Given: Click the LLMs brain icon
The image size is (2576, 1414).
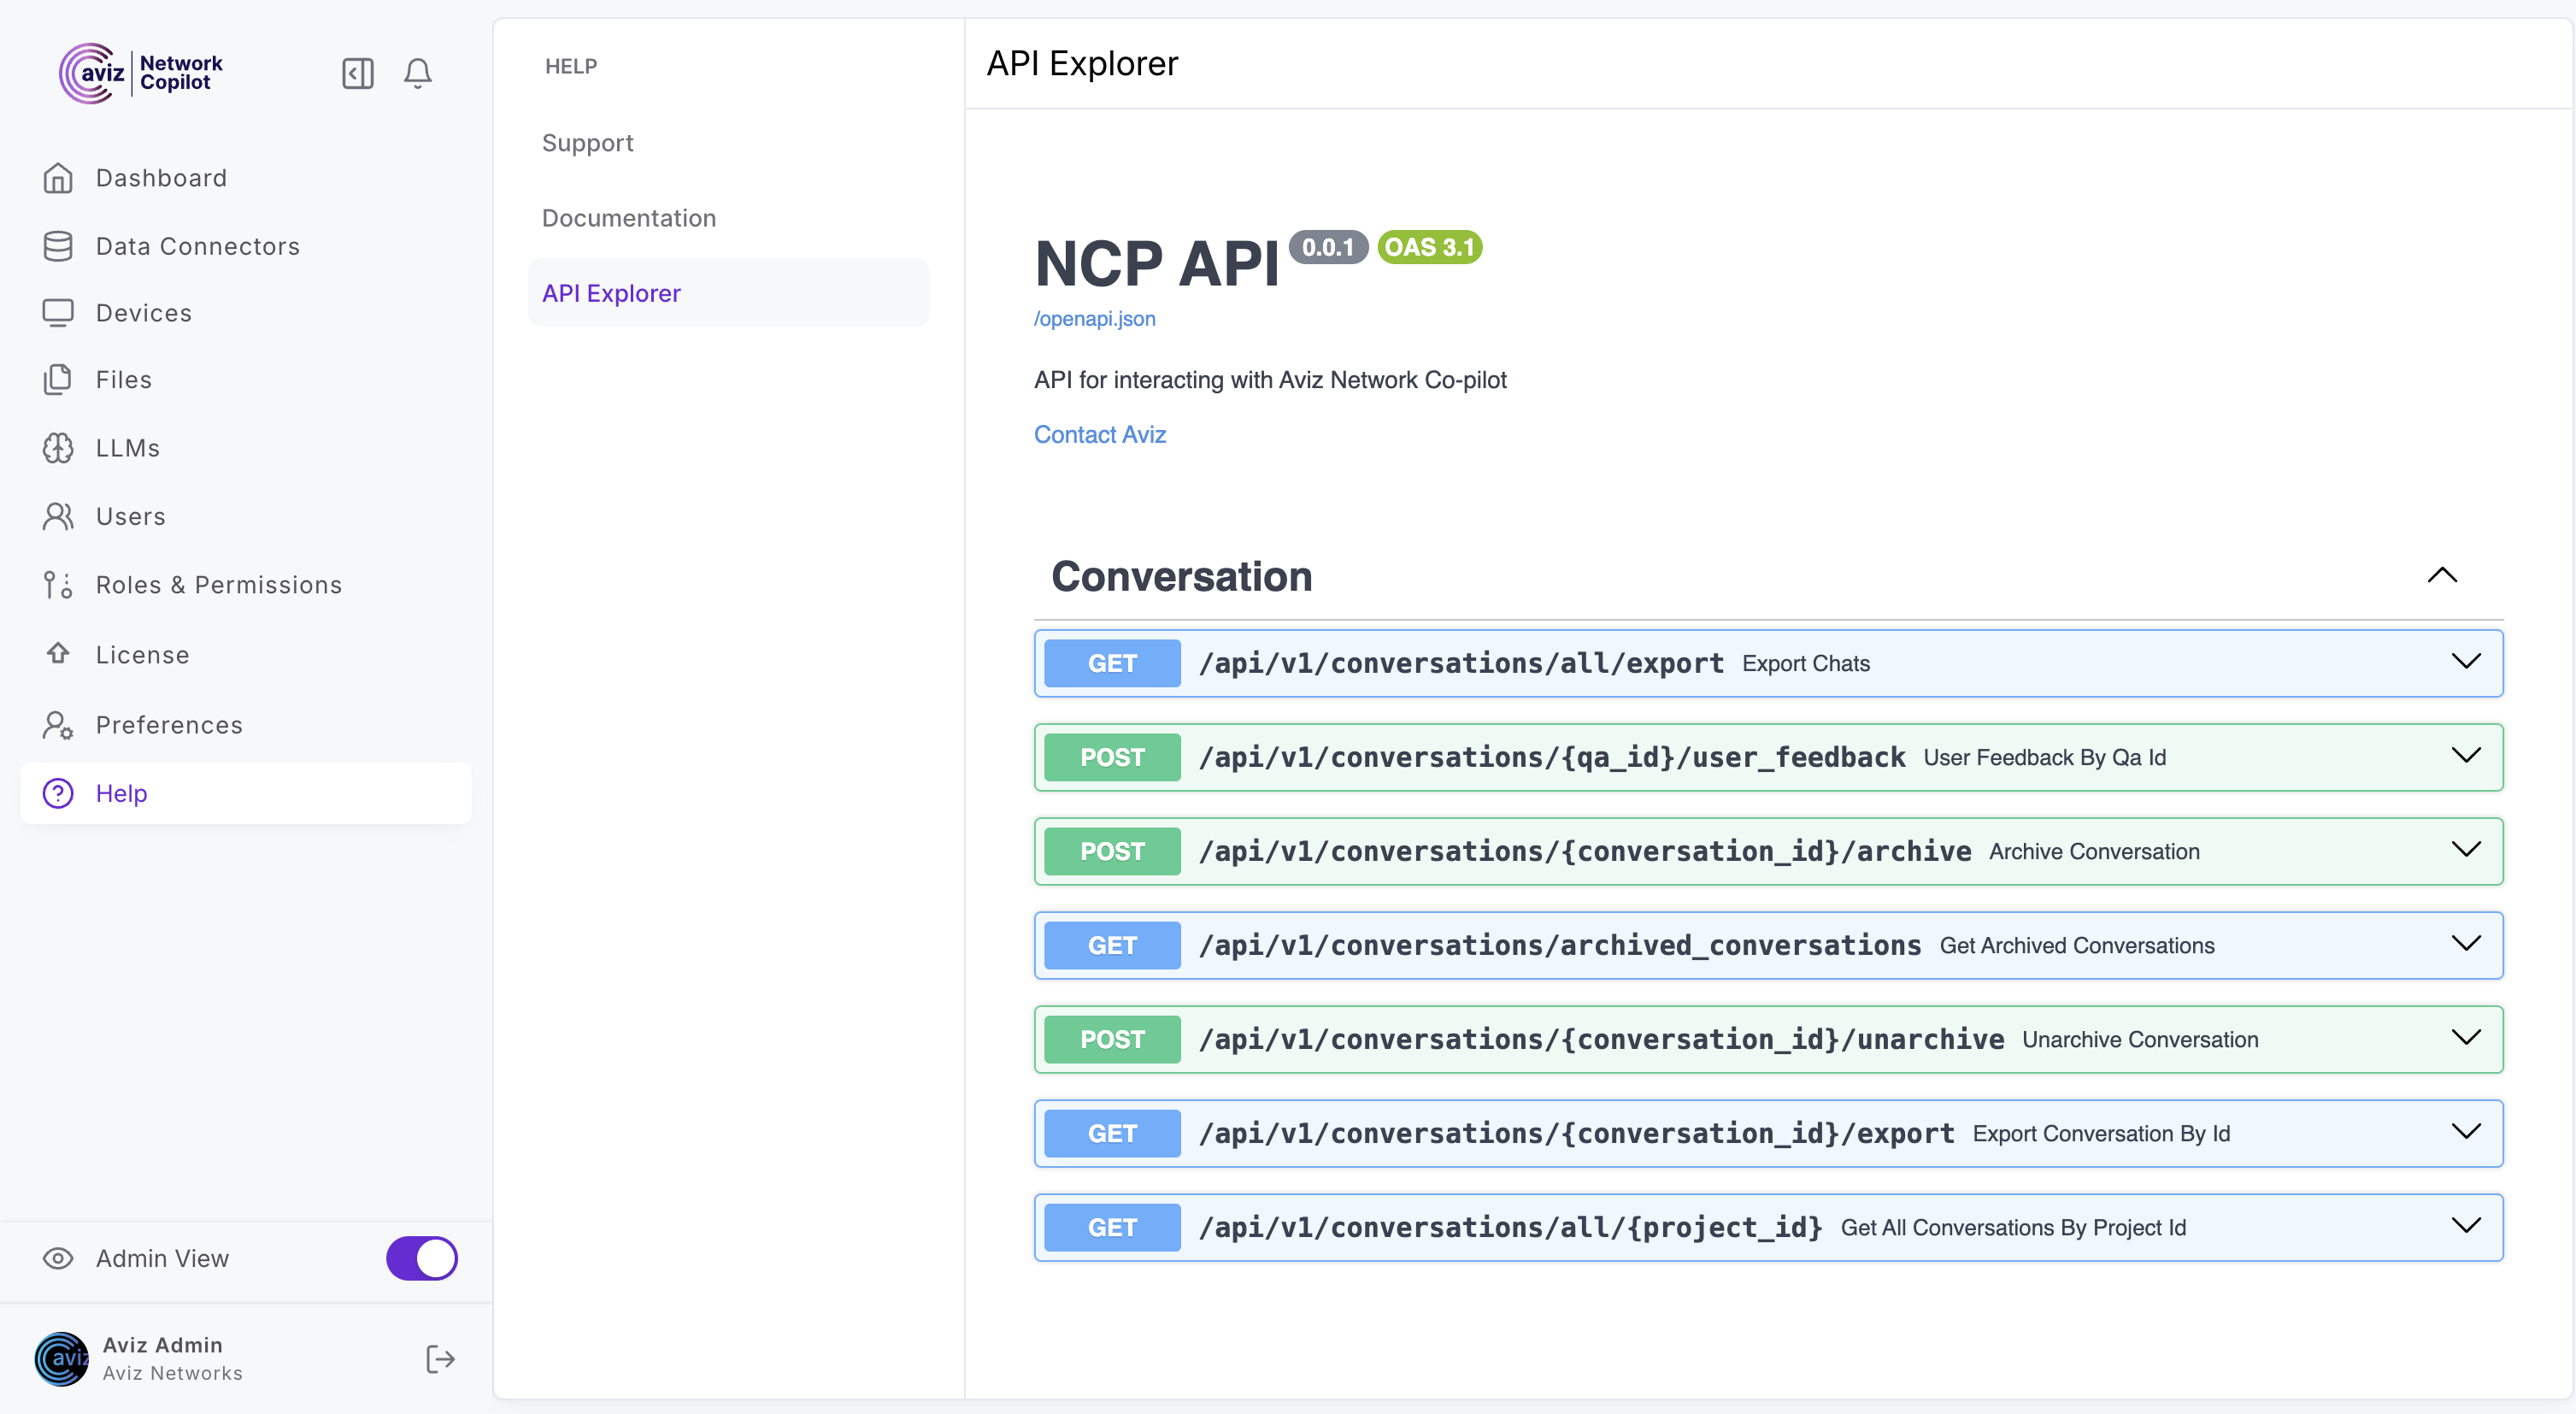Looking at the screenshot, I should [x=58, y=448].
